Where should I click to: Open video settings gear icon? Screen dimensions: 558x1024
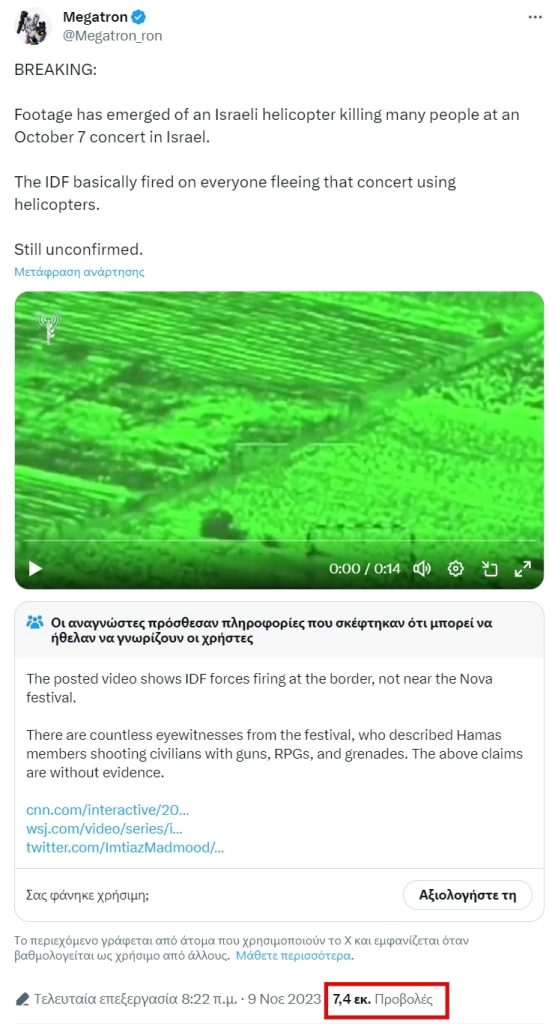pyautogui.click(x=455, y=569)
